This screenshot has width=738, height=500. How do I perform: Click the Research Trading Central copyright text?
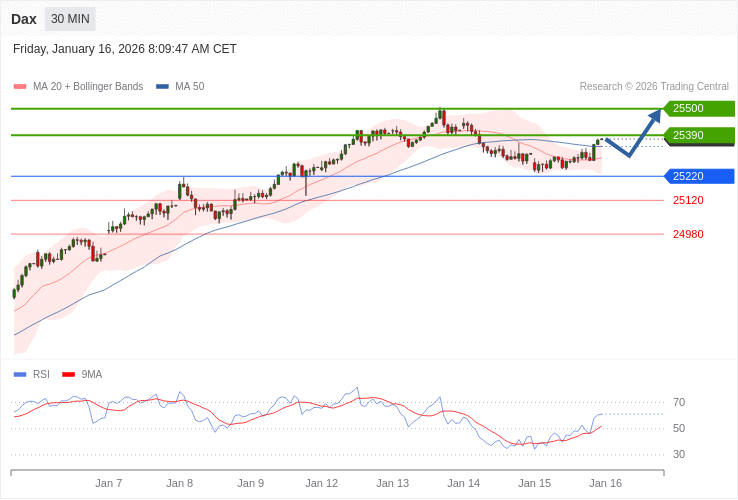tap(654, 86)
